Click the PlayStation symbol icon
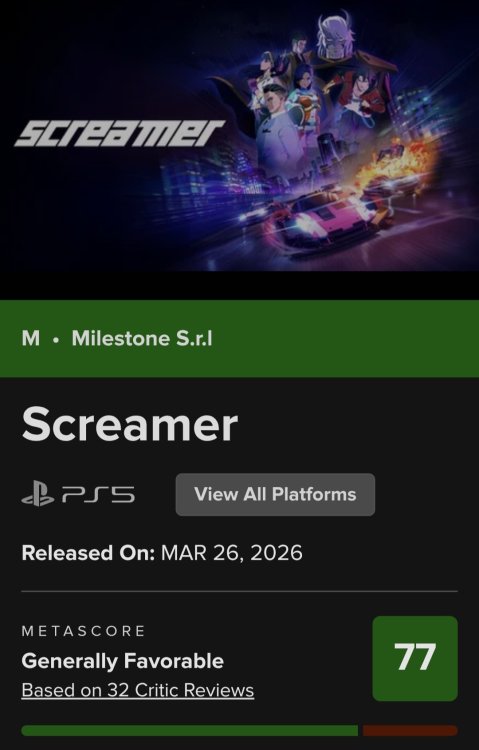Viewport: 479px width, 750px height. pos(38,495)
